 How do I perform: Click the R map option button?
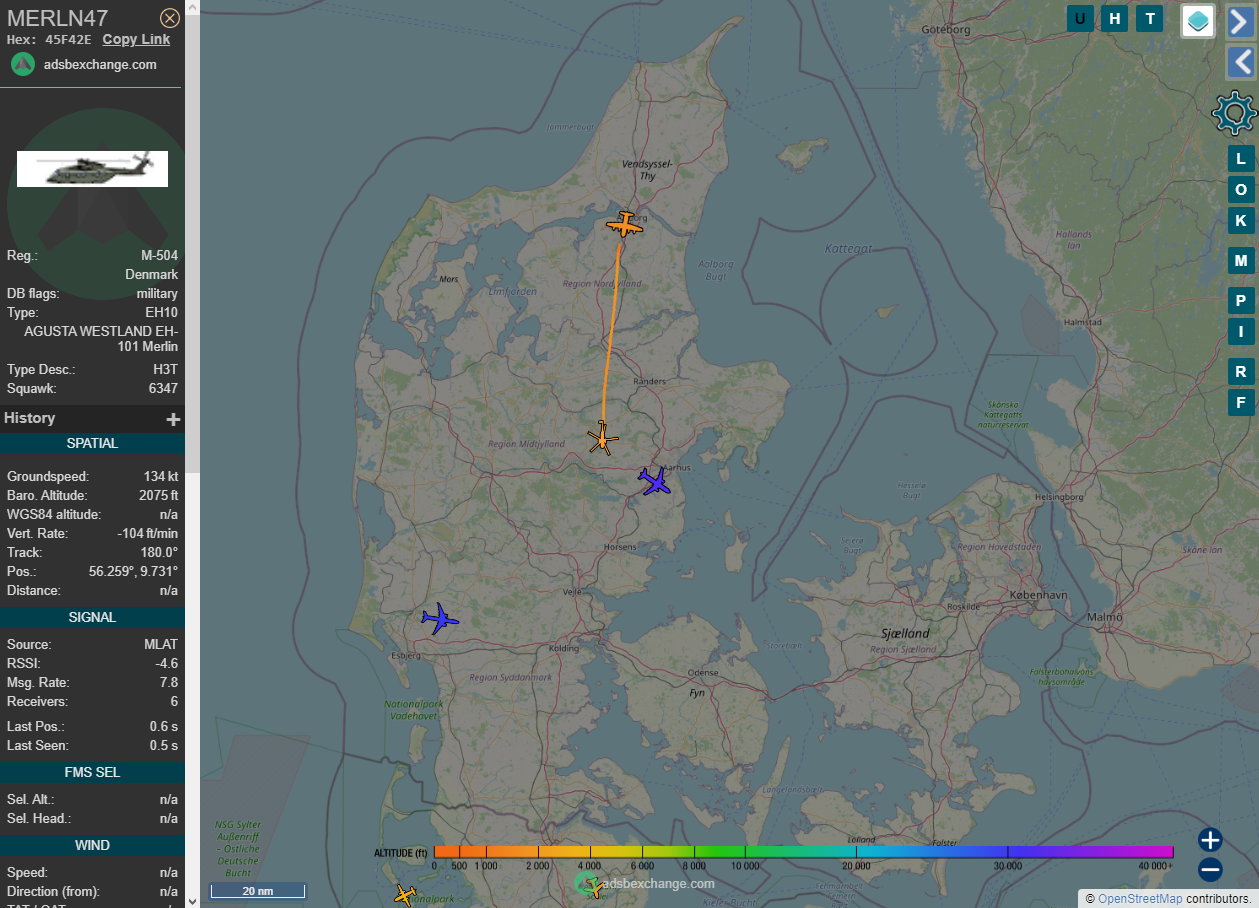[x=1241, y=372]
